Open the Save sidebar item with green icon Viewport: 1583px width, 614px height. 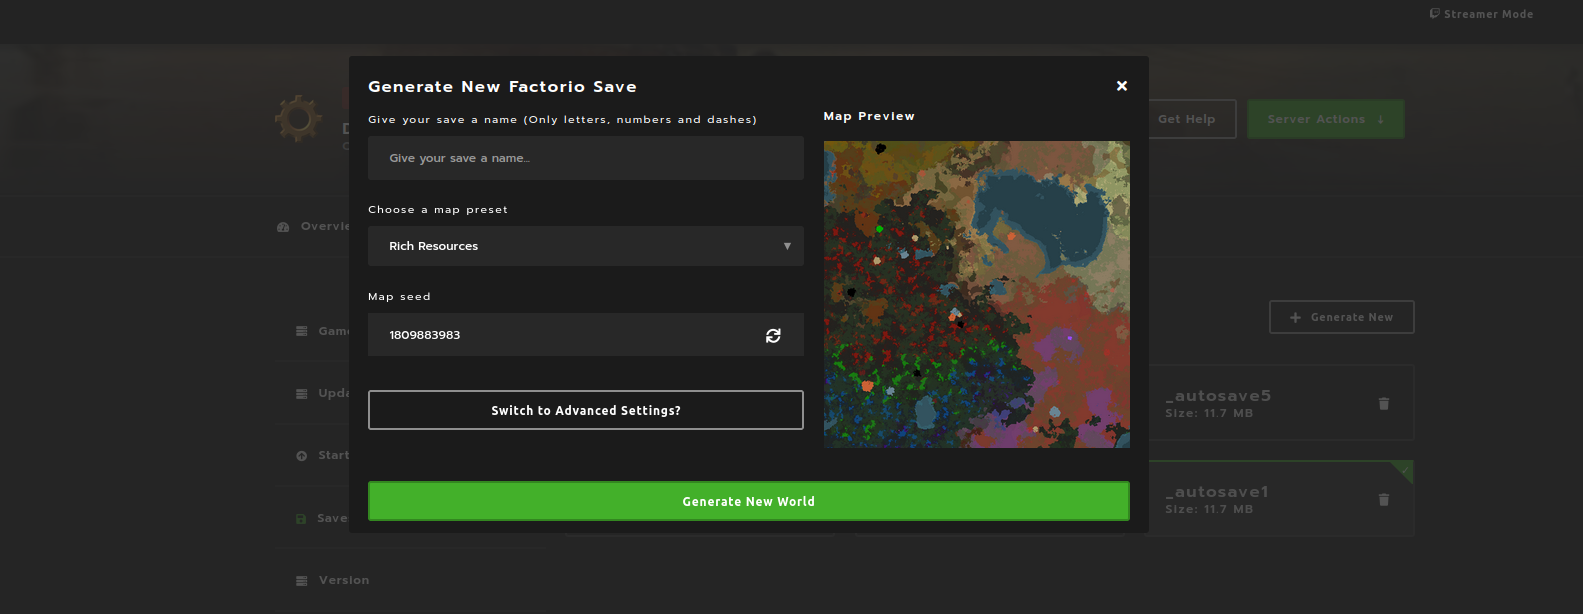322,518
